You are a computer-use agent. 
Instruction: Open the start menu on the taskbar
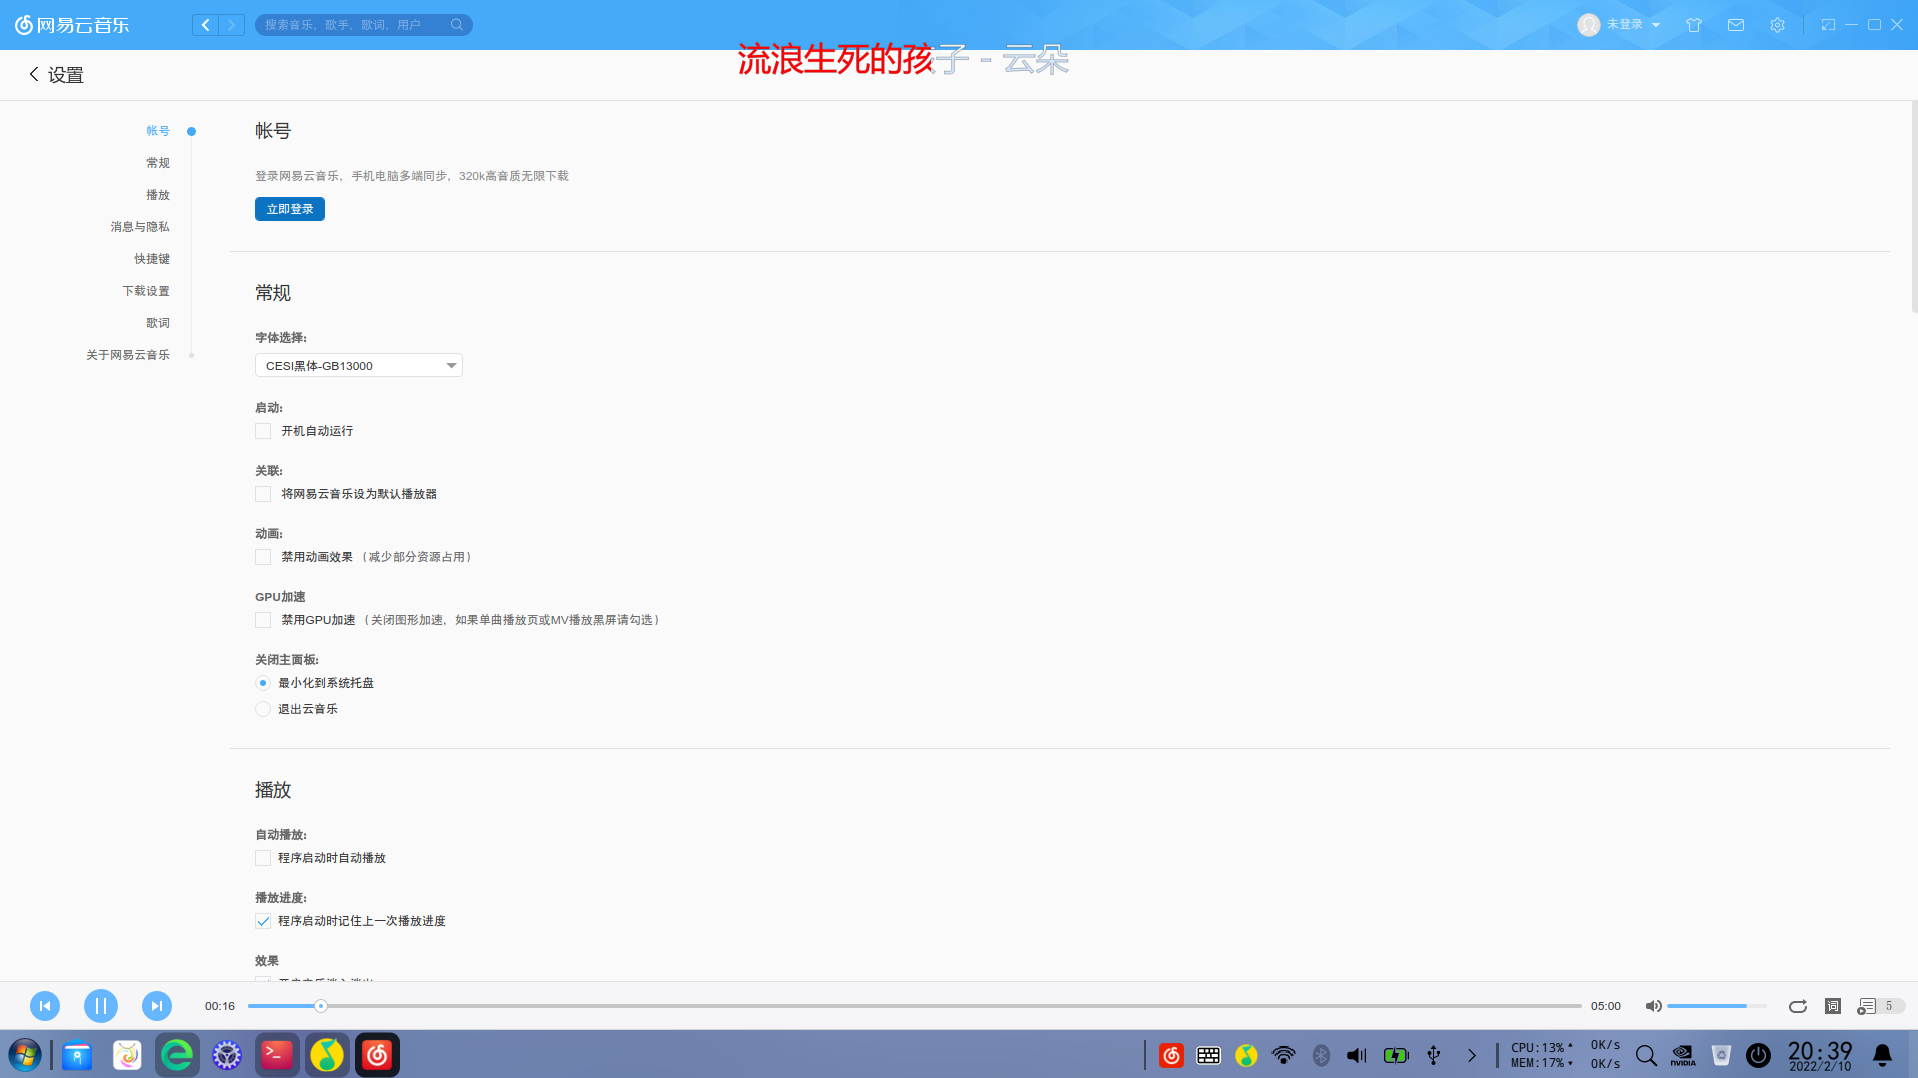point(25,1055)
